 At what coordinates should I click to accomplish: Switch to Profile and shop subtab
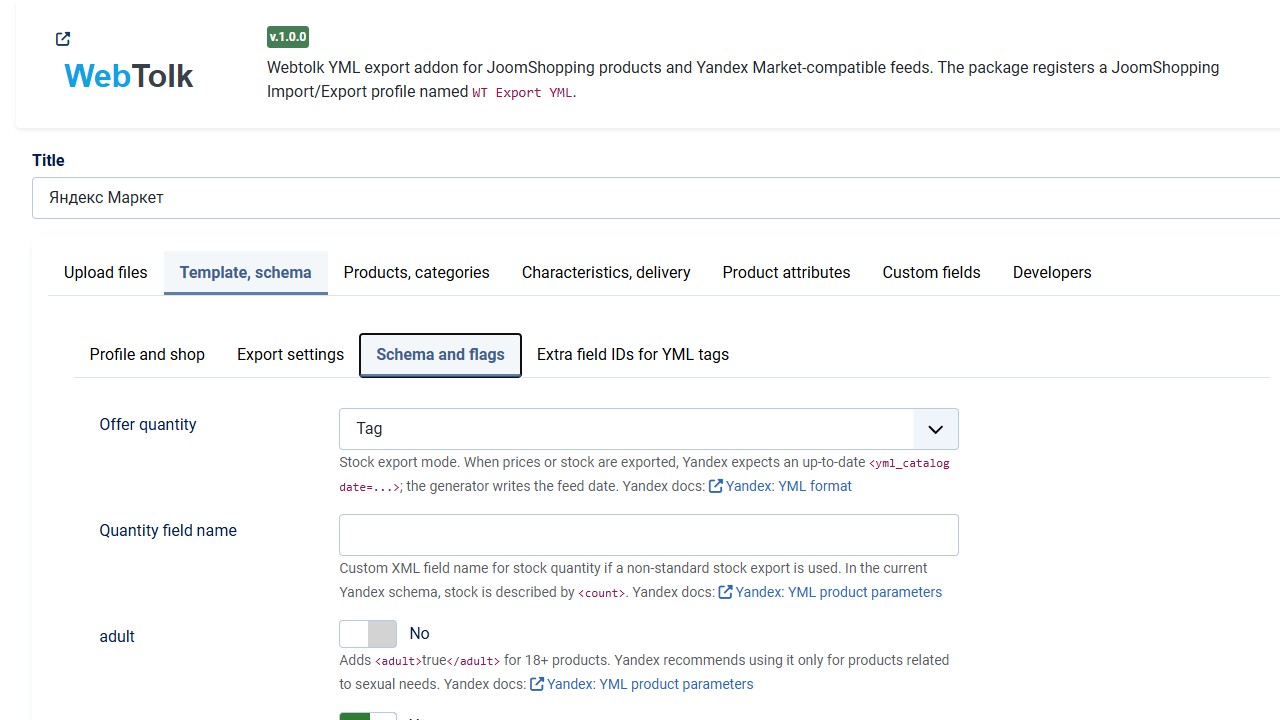147,355
